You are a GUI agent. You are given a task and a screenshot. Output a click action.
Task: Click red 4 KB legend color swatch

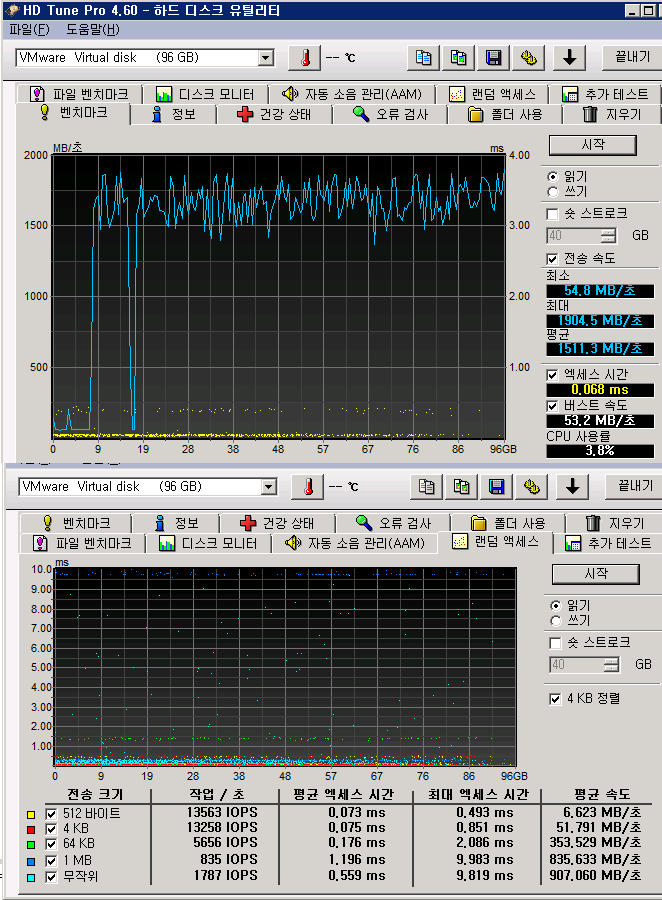coord(31,830)
